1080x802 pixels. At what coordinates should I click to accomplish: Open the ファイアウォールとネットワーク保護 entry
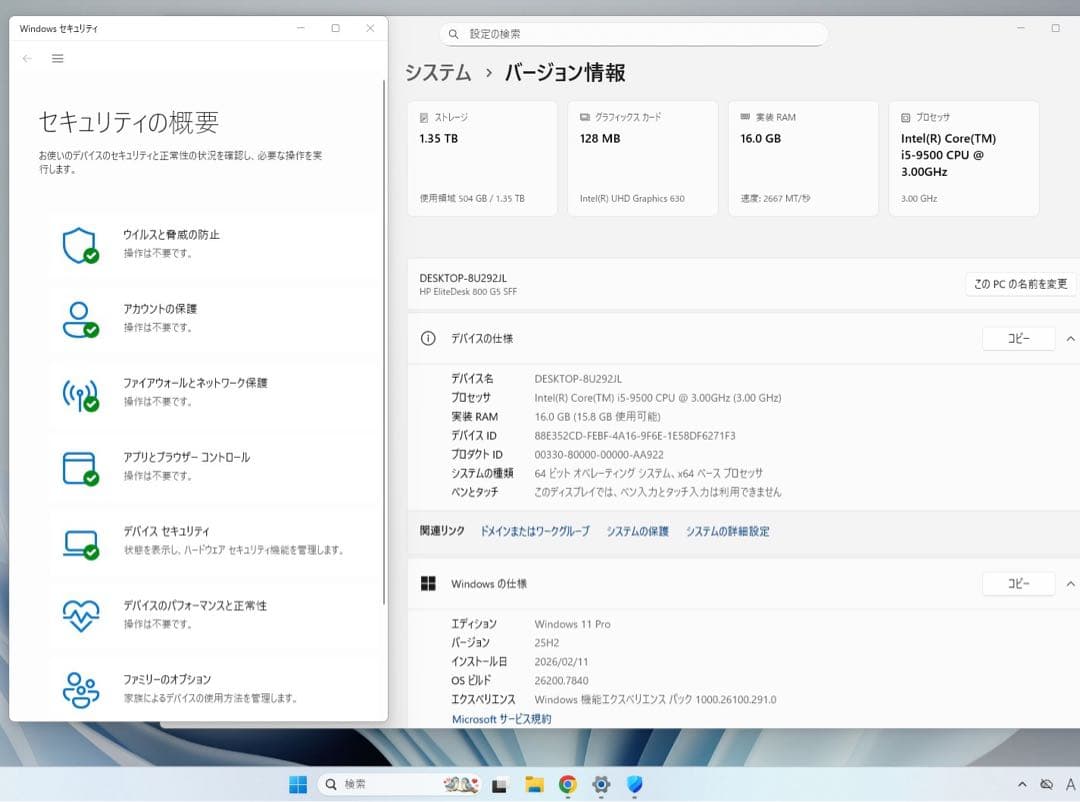(x=214, y=393)
